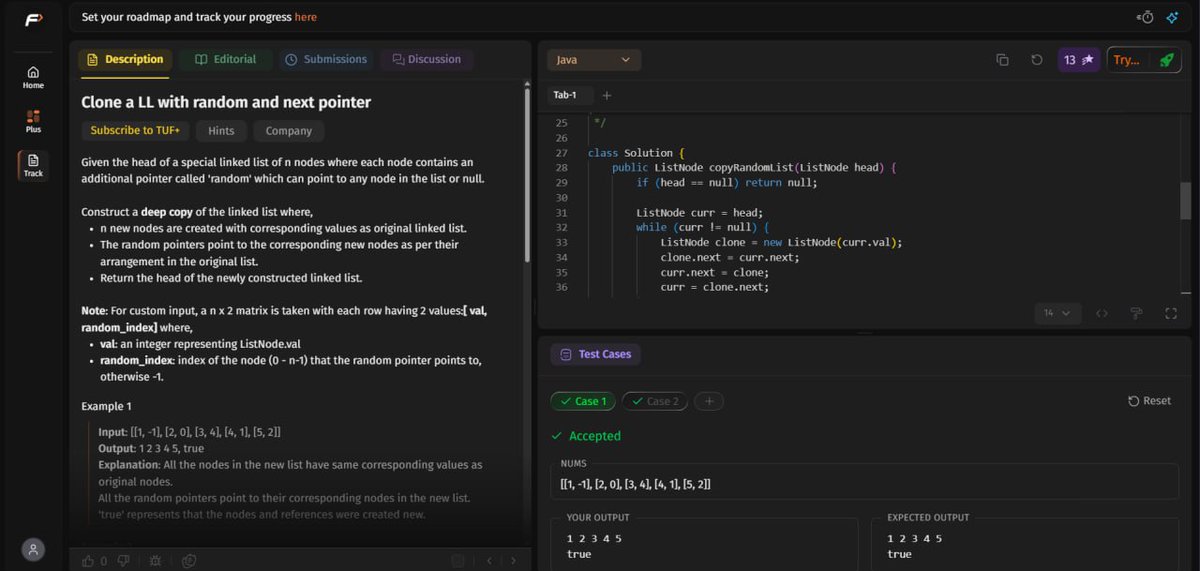Dislike the problem with thumbs down
Viewport: 1200px width, 571px height.
[123, 561]
